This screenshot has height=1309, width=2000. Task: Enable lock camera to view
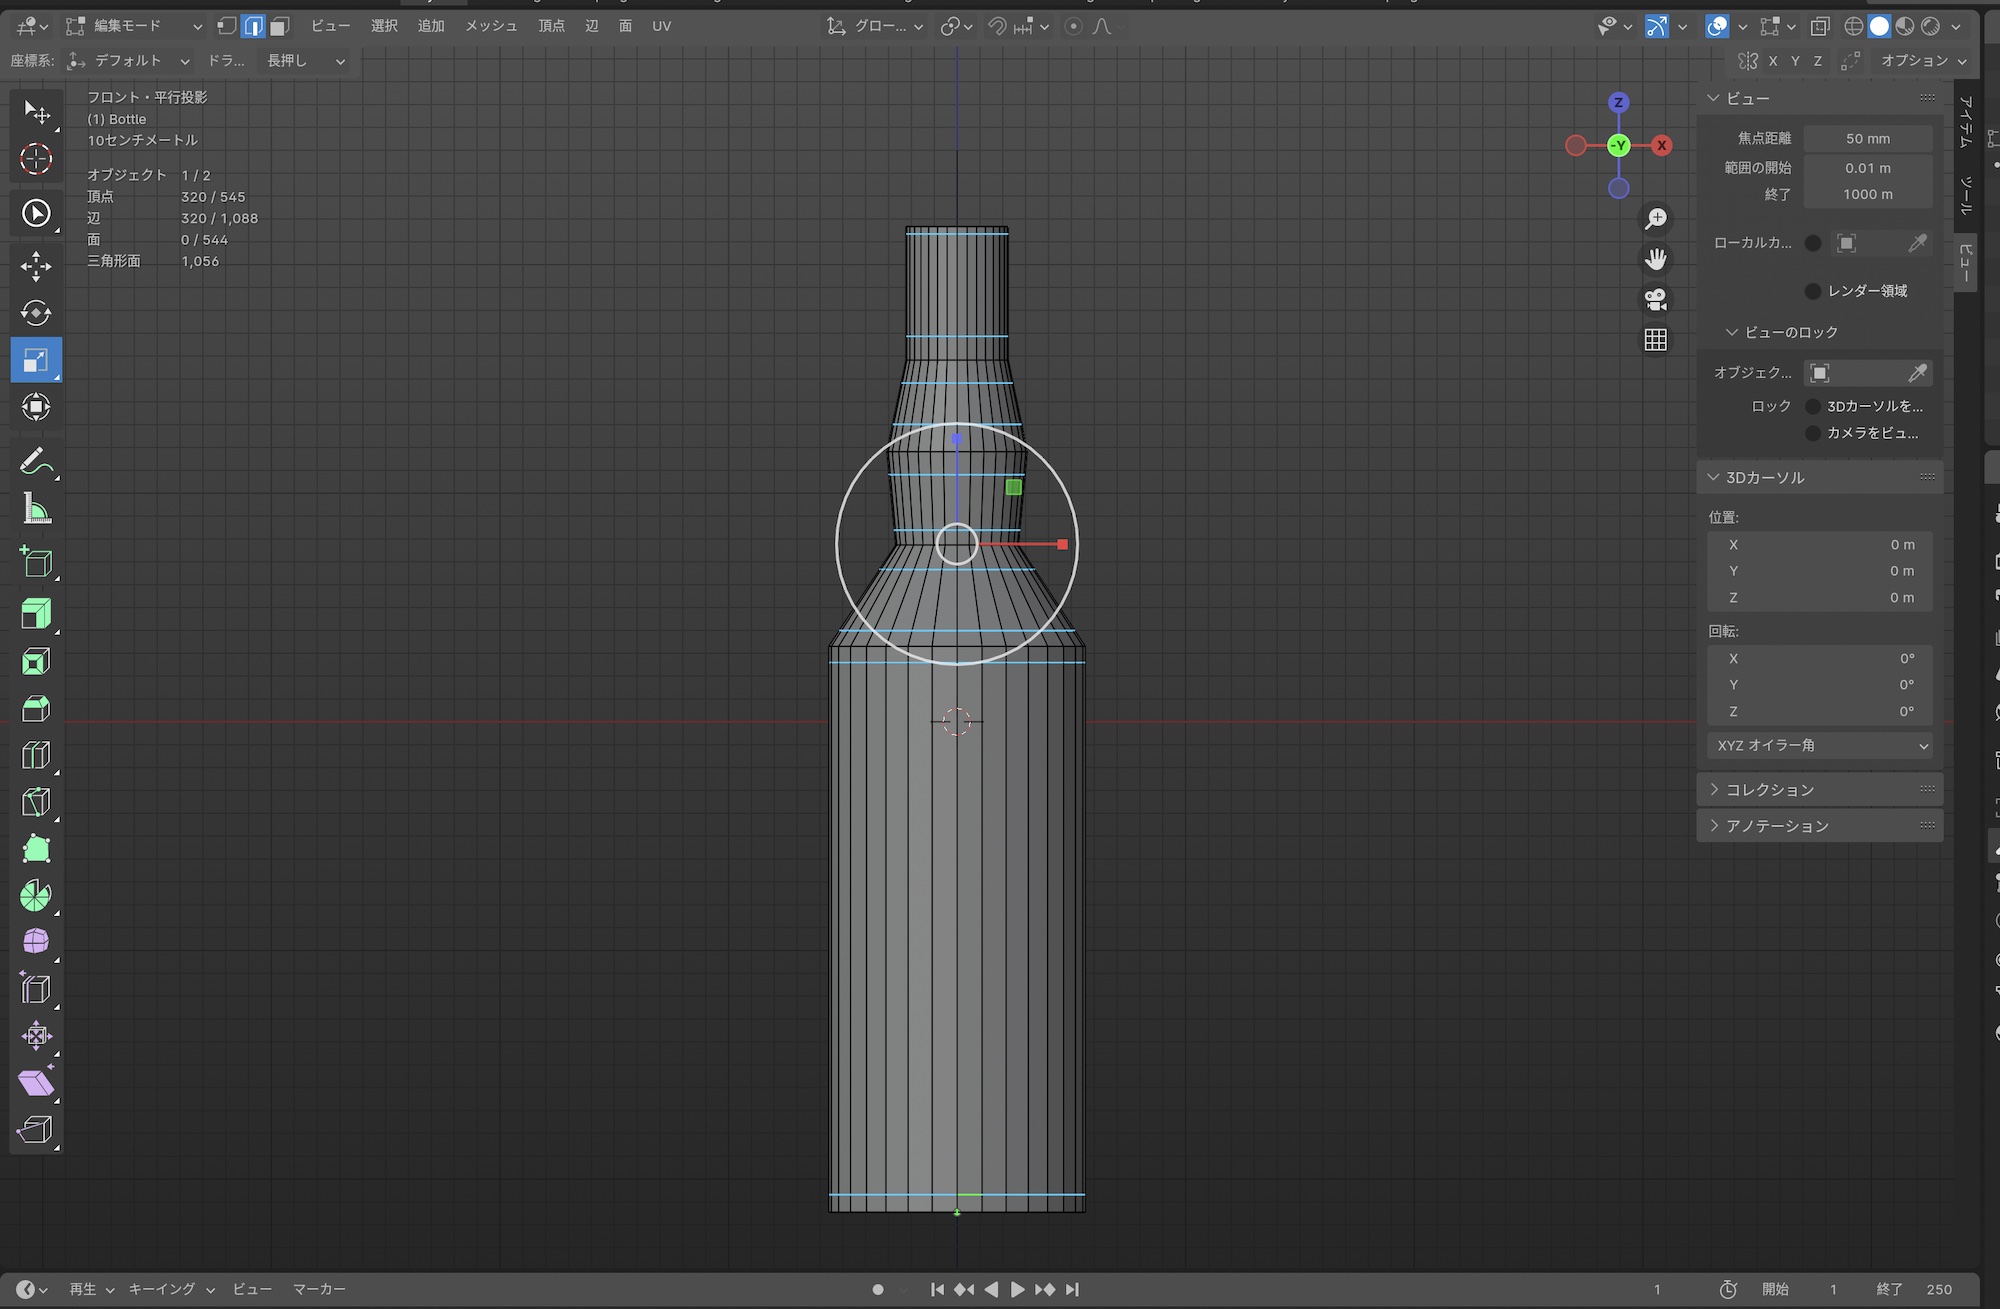tap(1813, 433)
